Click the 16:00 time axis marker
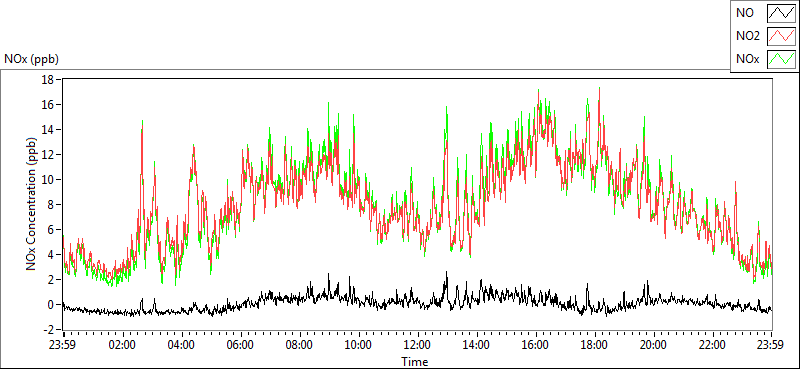 pyautogui.click(x=536, y=345)
